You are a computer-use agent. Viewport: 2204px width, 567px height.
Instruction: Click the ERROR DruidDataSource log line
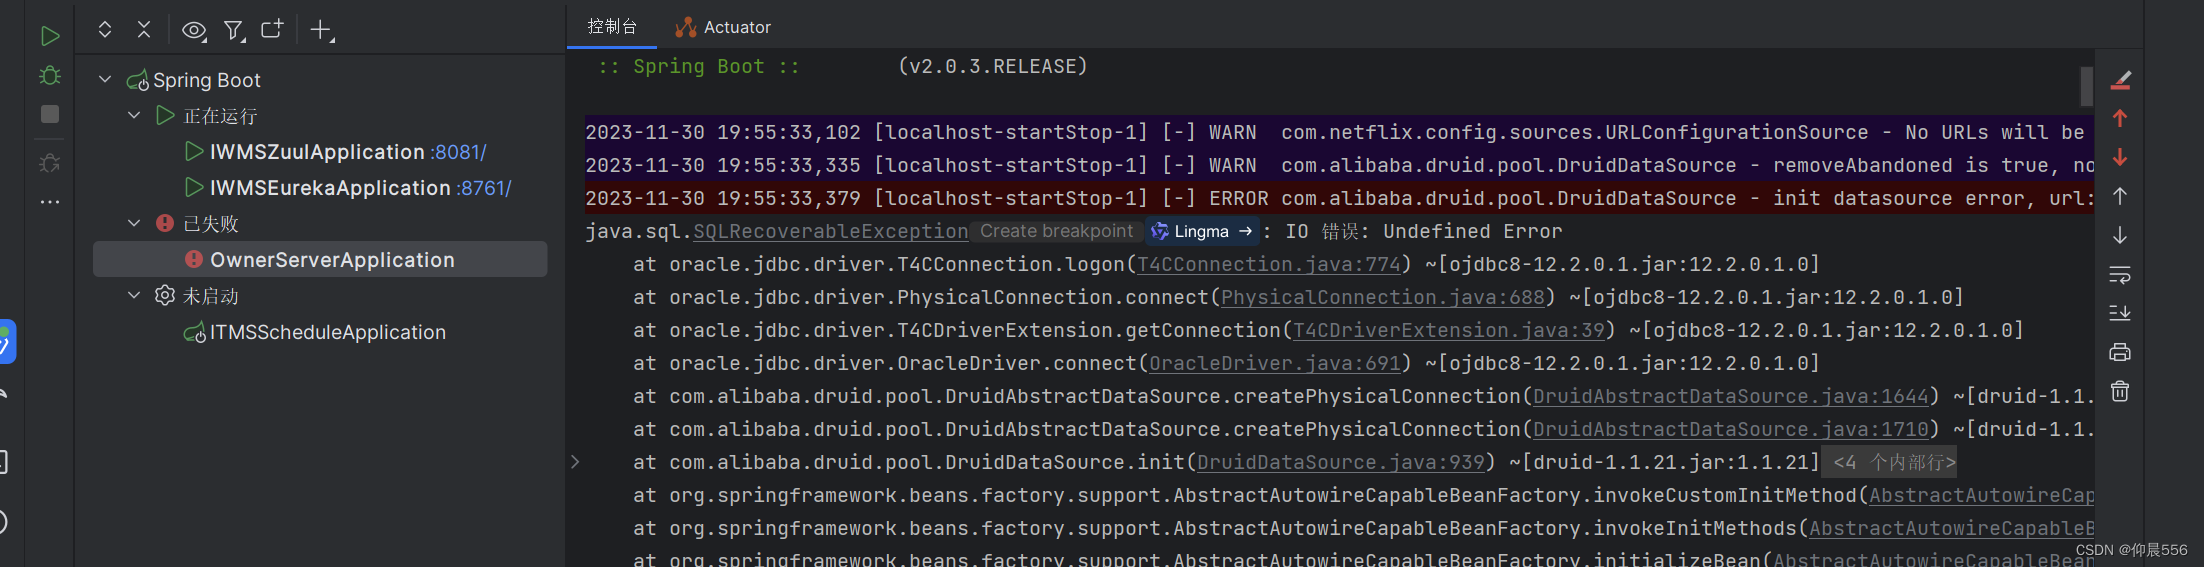tap(1338, 198)
